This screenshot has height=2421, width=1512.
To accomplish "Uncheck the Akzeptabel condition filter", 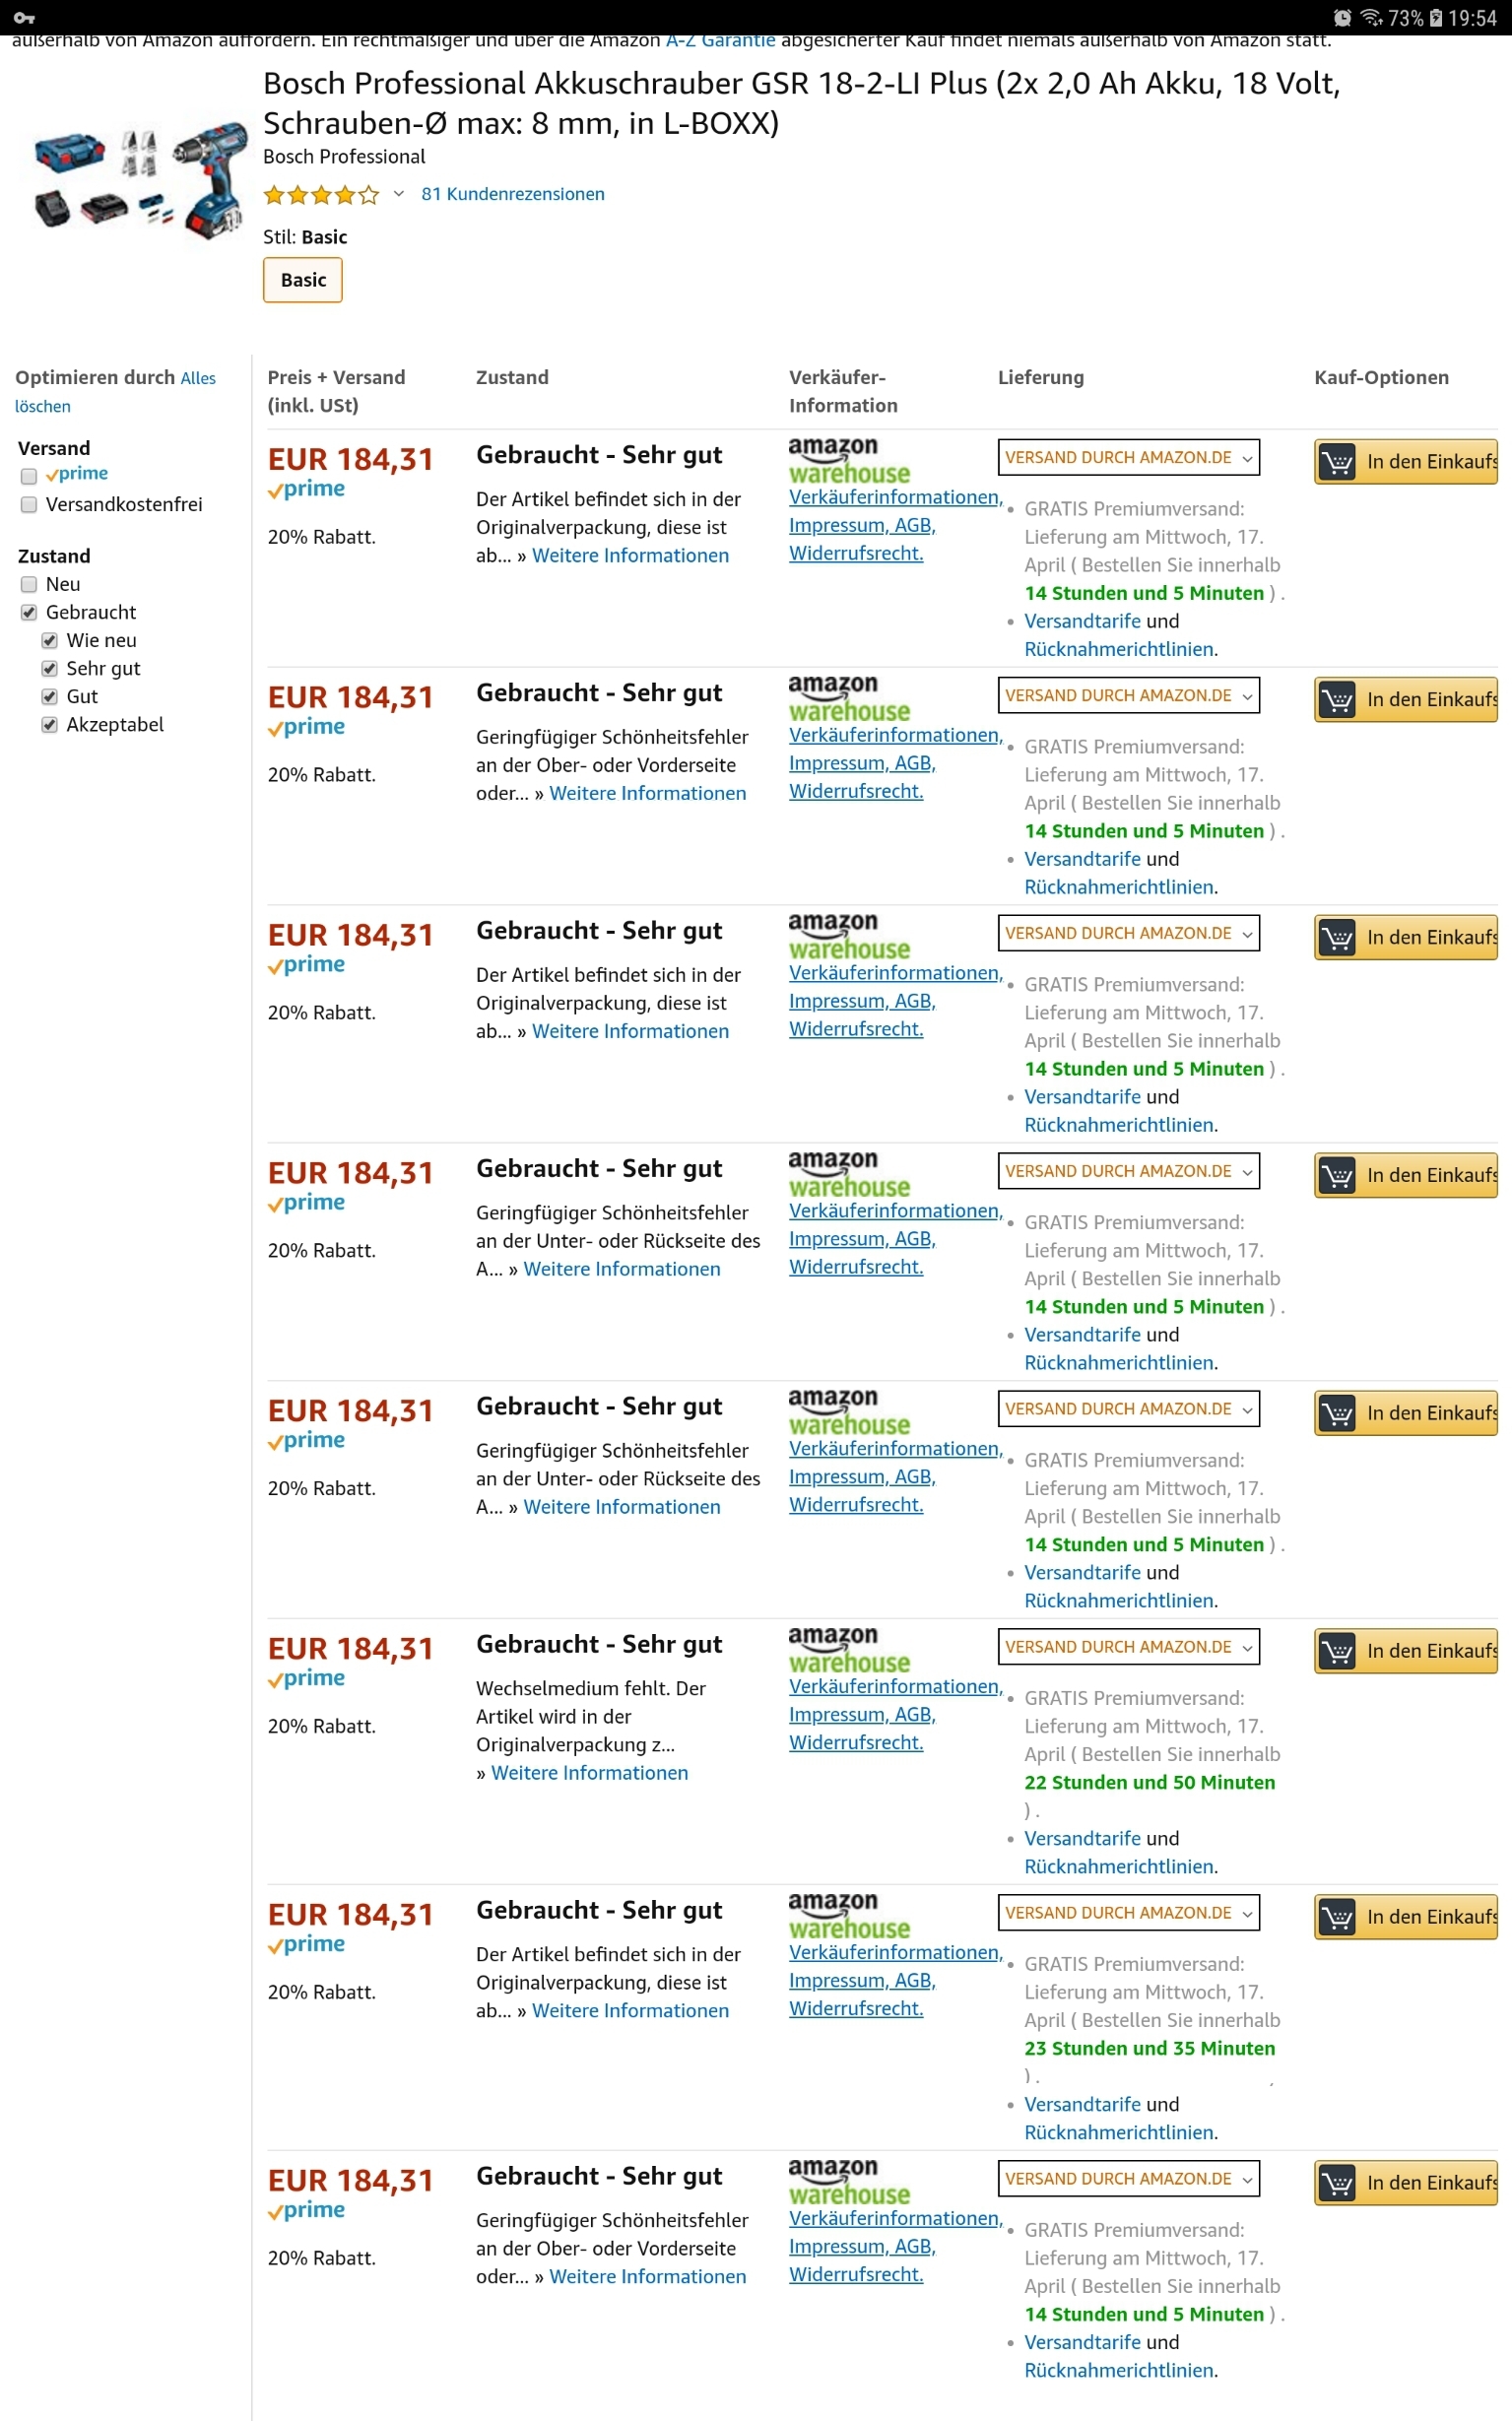I will tap(49, 725).
